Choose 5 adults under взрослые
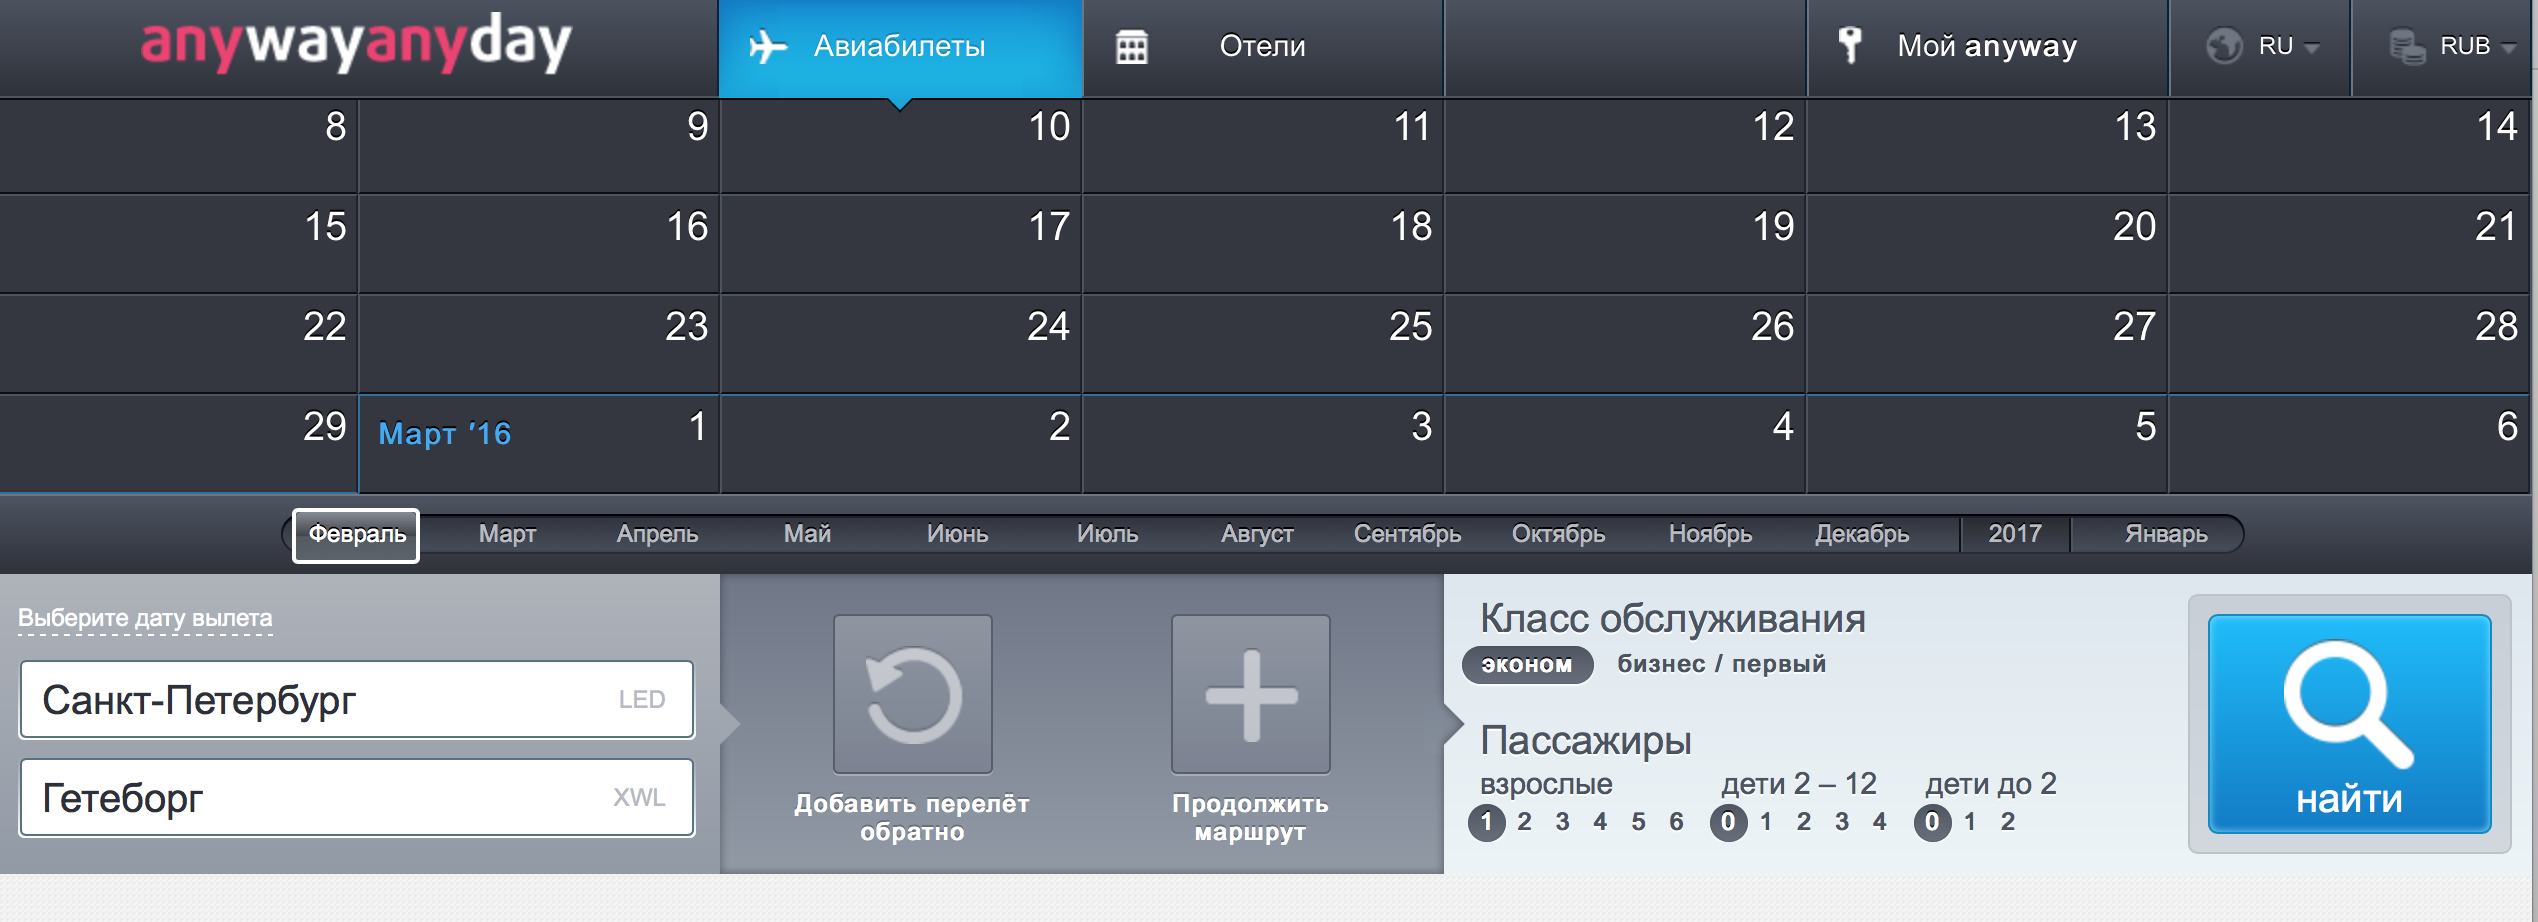 click(1638, 822)
